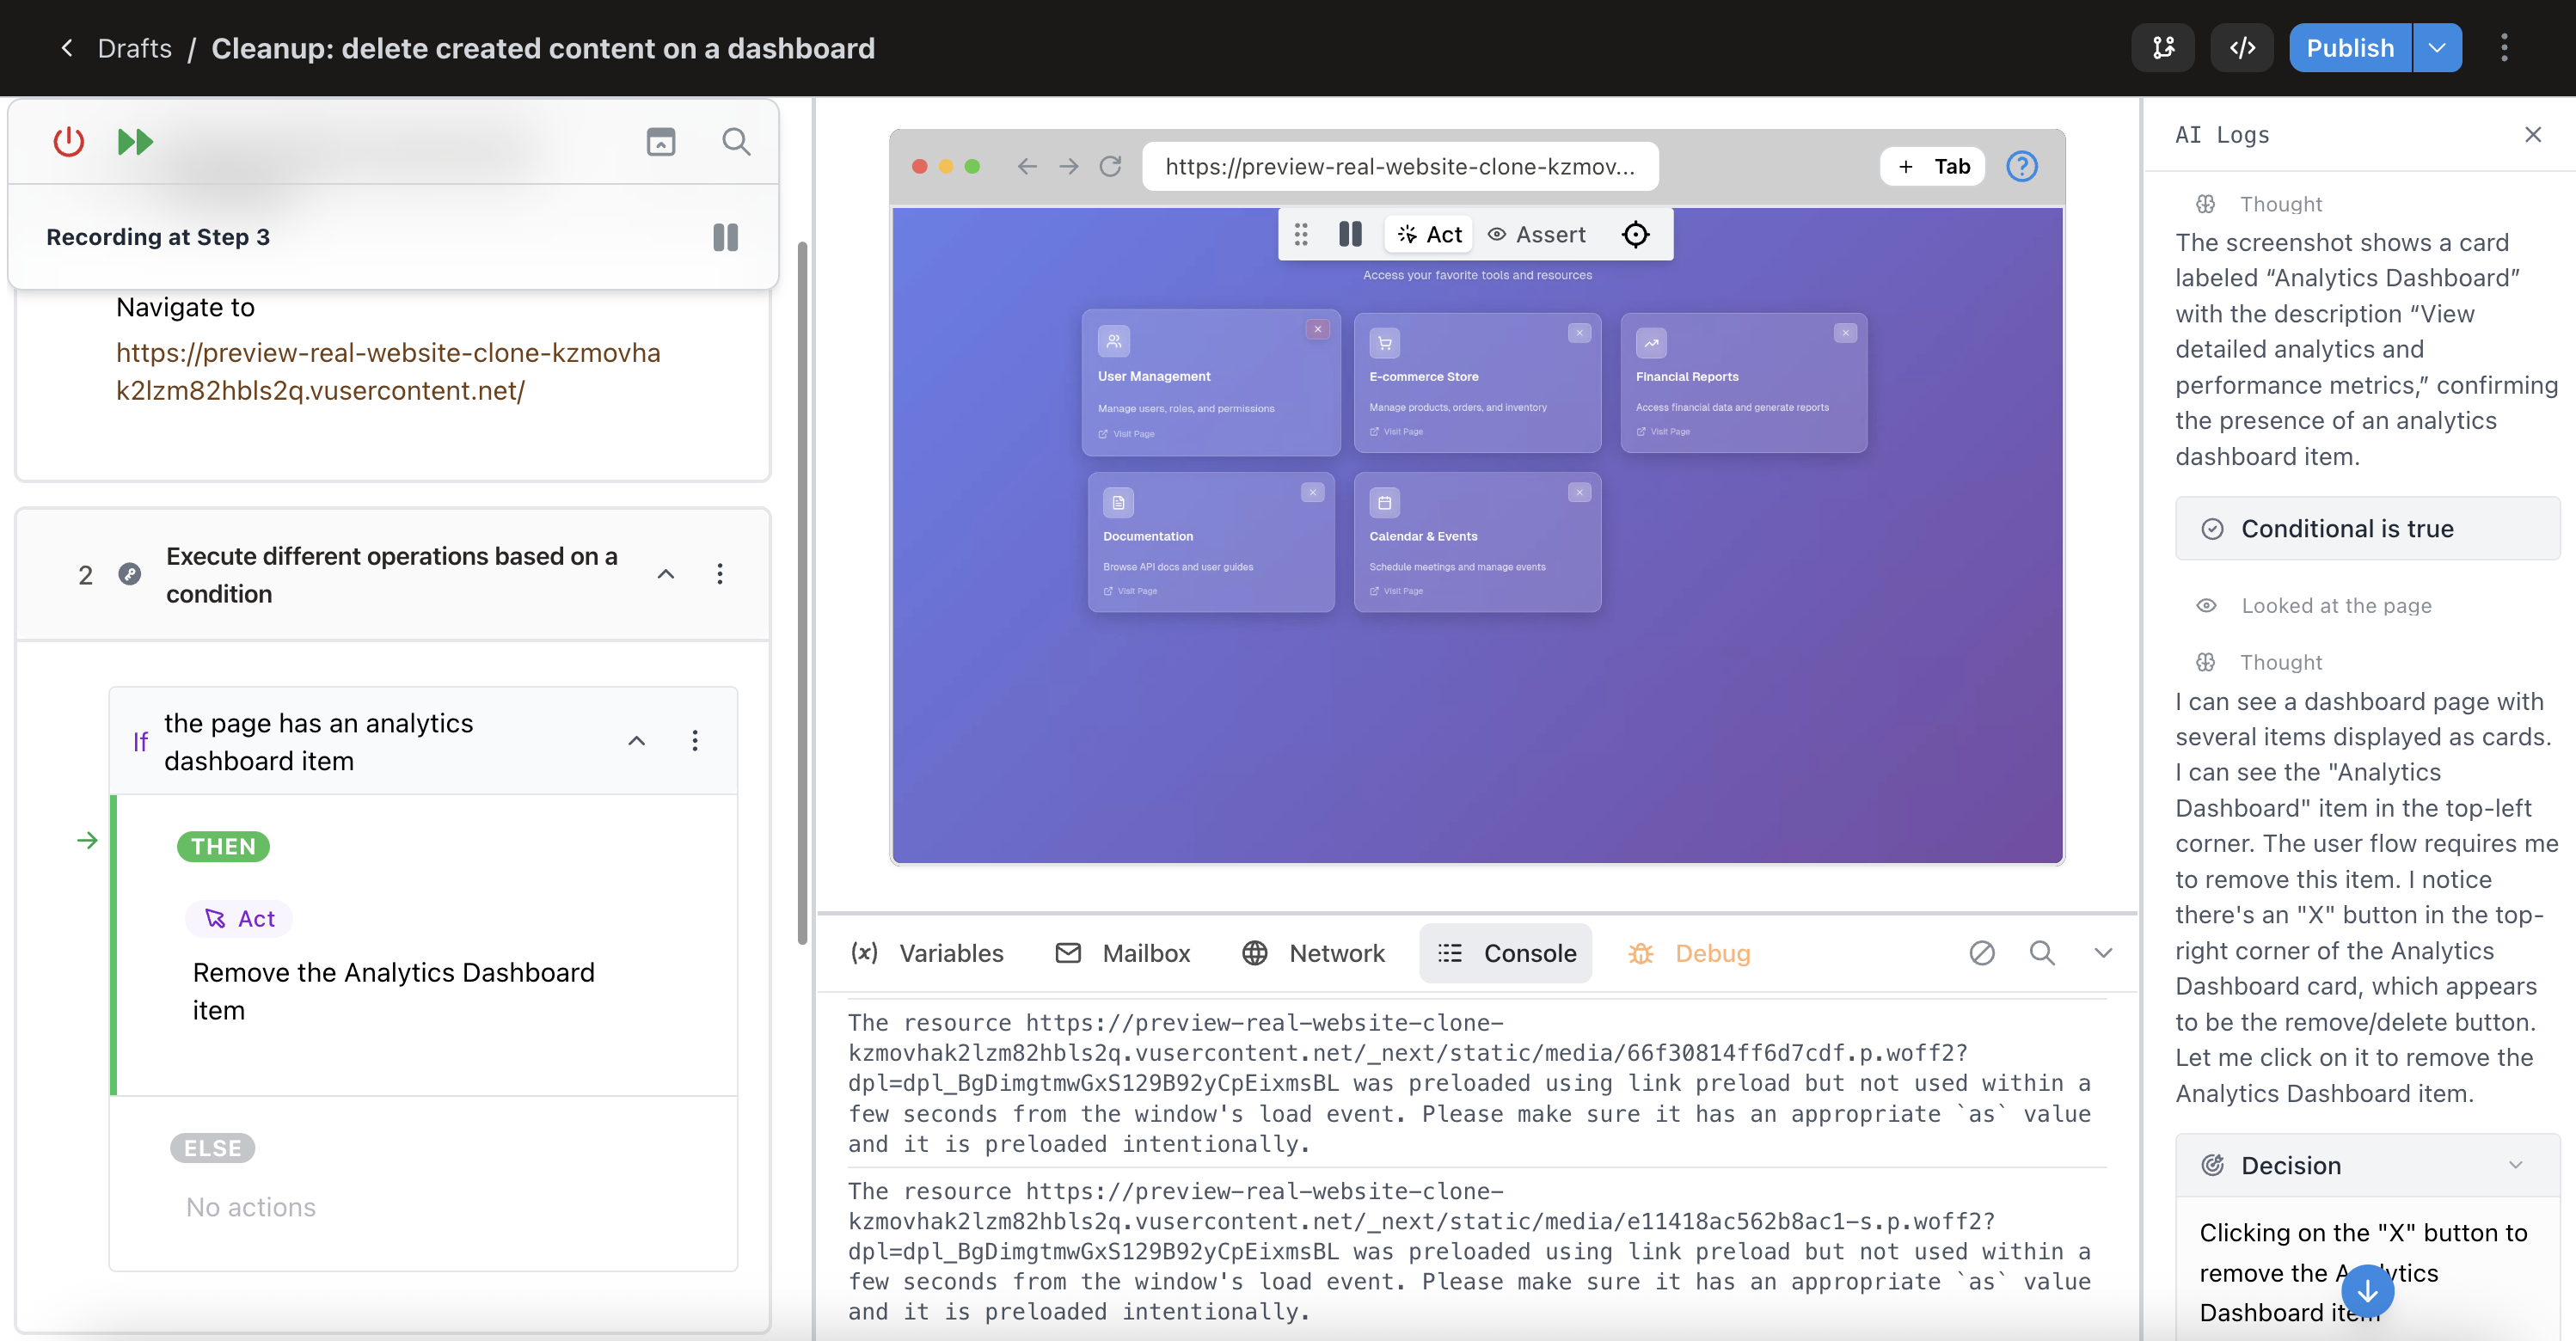The image size is (2576, 1341).
Task: Open the Navigate to URL link
Action: 388,371
